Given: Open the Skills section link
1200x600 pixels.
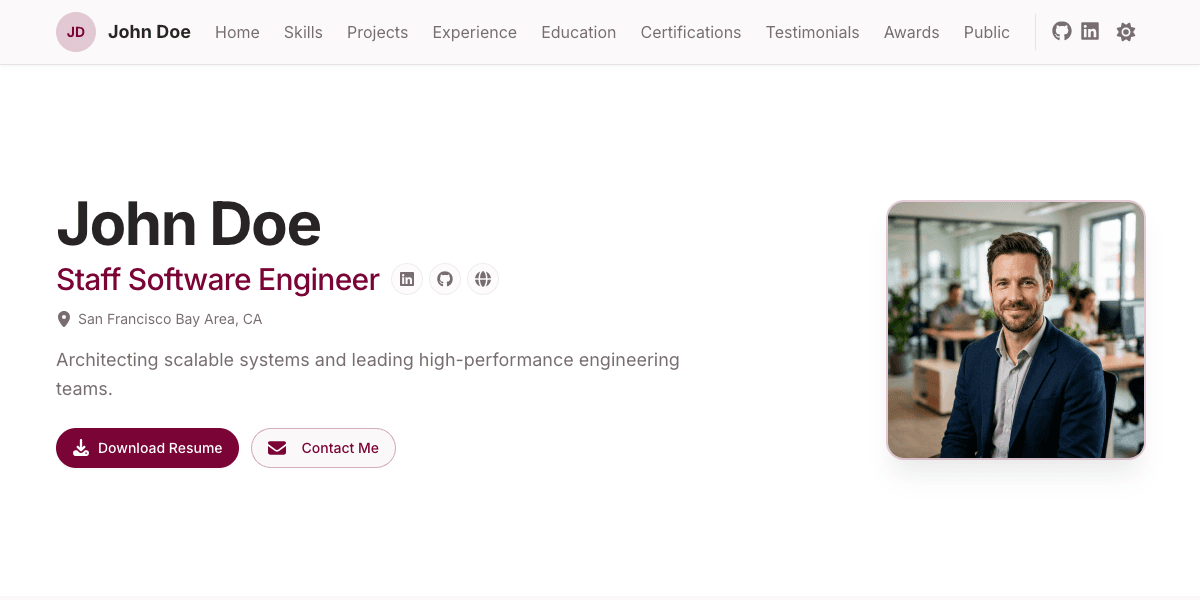Looking at the screenshot, I should tap(303, 32).
